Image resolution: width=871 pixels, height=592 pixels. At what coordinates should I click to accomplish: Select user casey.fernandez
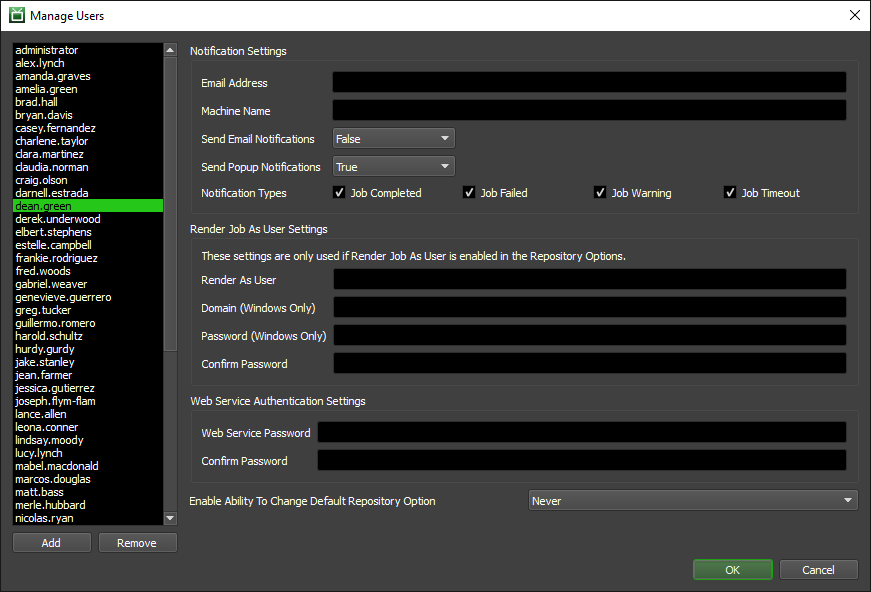coord(88,128)
